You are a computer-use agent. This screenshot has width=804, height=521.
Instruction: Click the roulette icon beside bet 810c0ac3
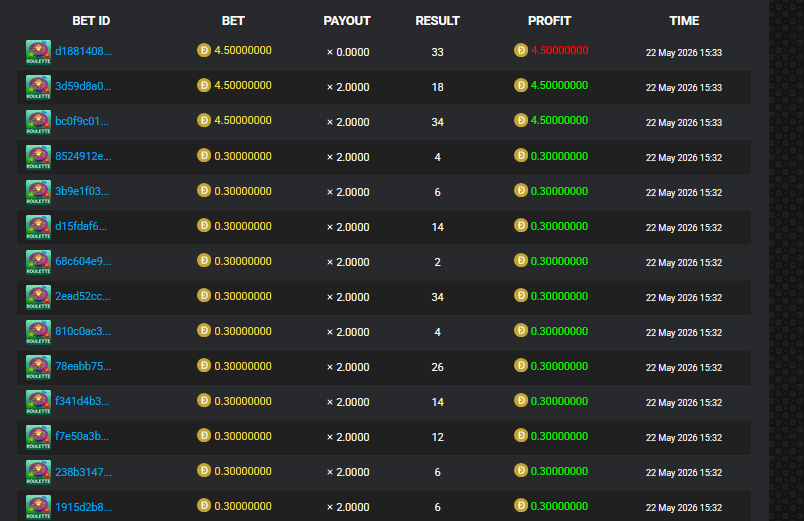pyautogui.click(x=38, y=332)
